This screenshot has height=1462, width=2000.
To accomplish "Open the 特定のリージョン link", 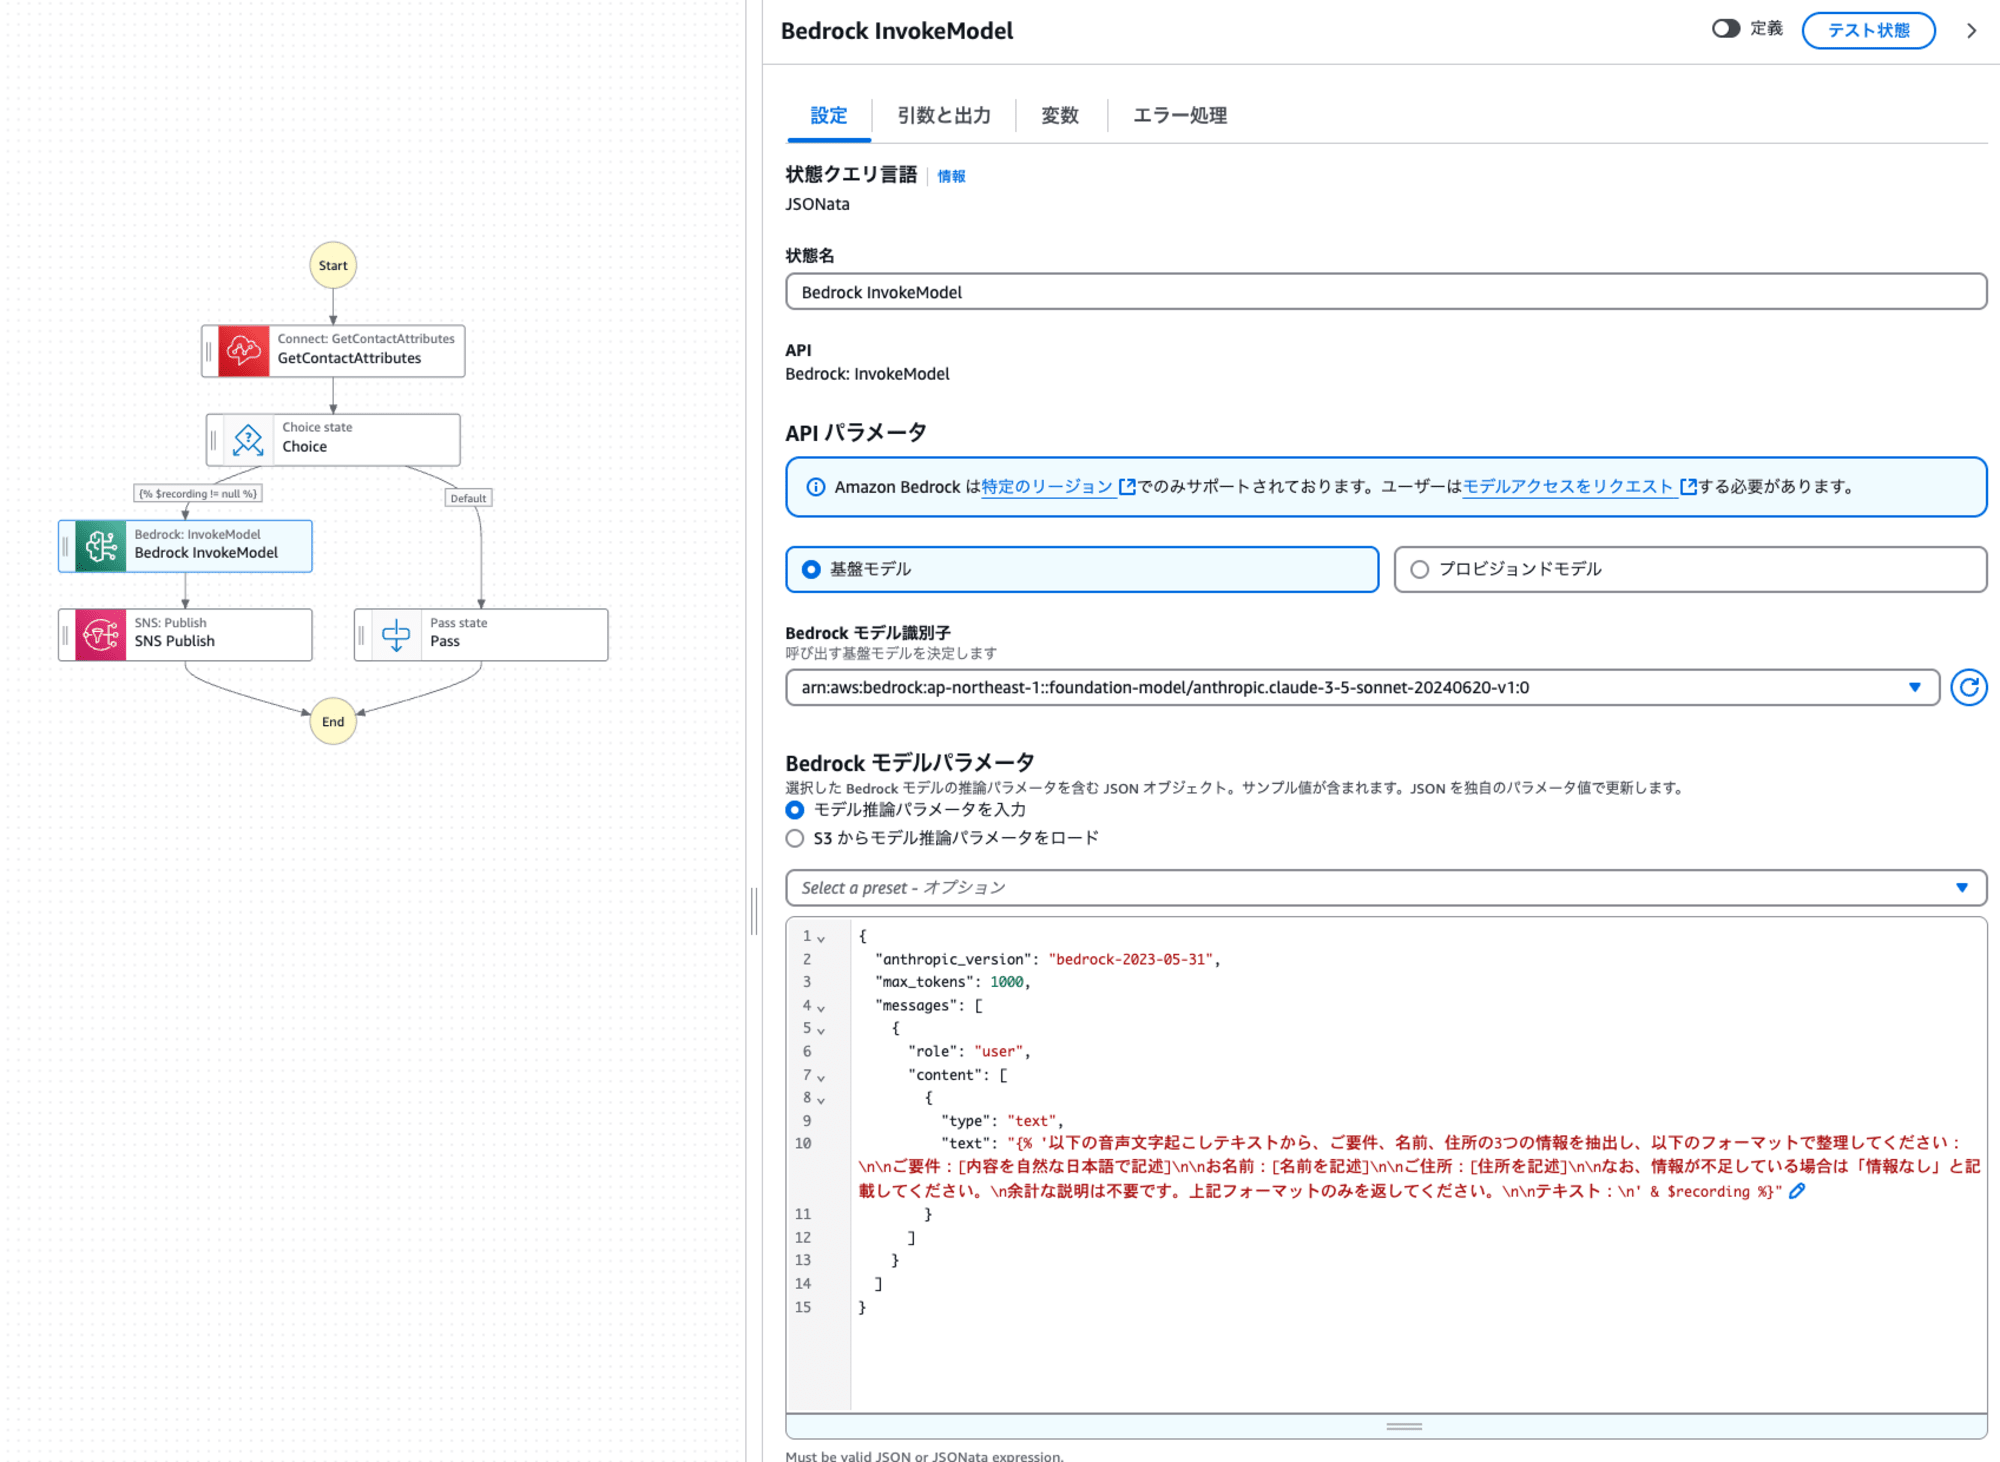I will click(1047, 487).
